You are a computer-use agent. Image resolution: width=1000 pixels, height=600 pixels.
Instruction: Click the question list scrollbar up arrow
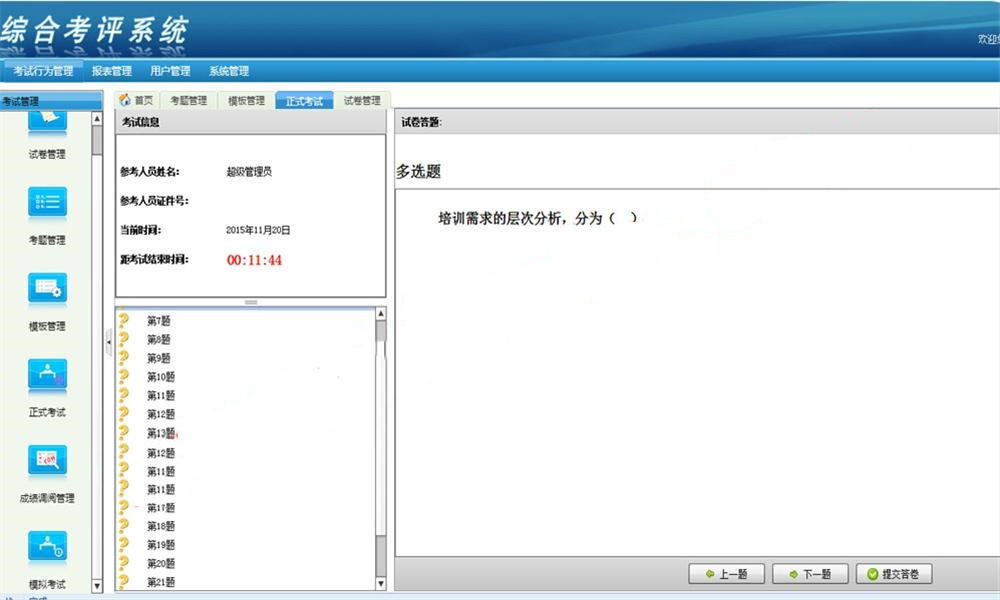point(381,314)
